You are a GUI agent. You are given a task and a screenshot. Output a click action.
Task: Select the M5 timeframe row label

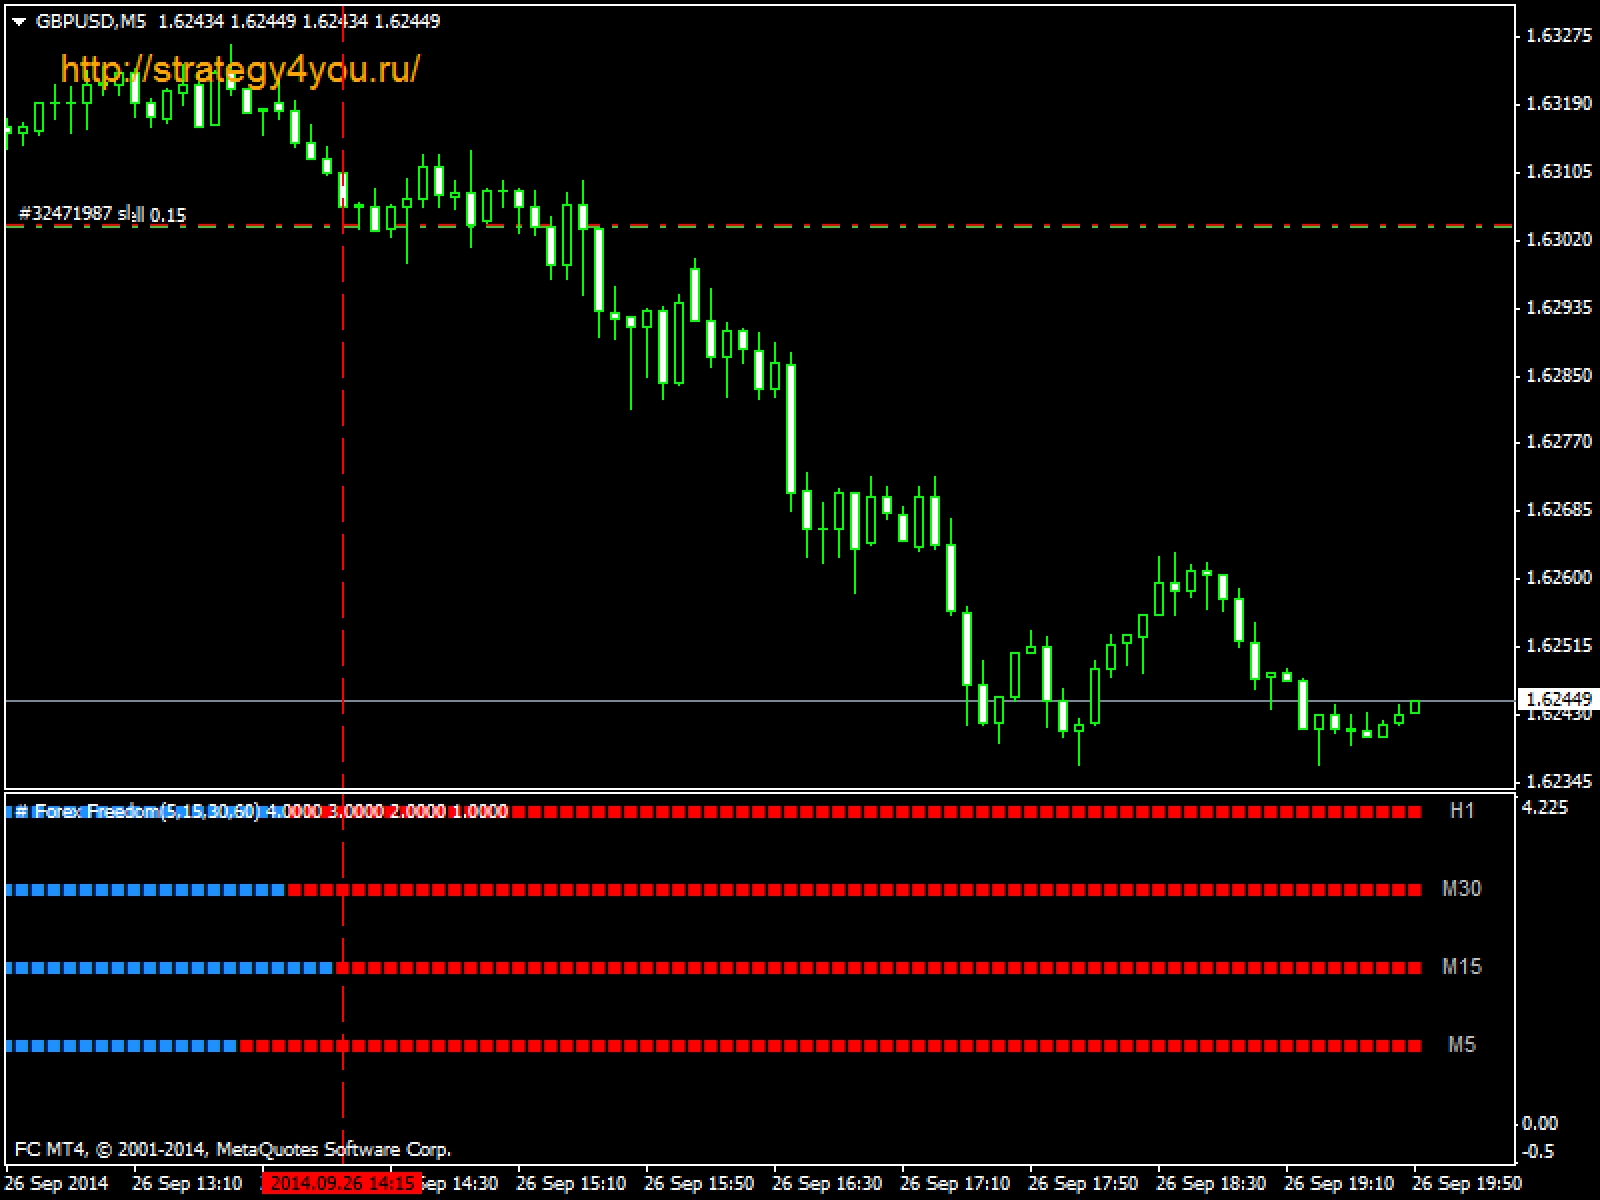(x=1461, y=1045)
